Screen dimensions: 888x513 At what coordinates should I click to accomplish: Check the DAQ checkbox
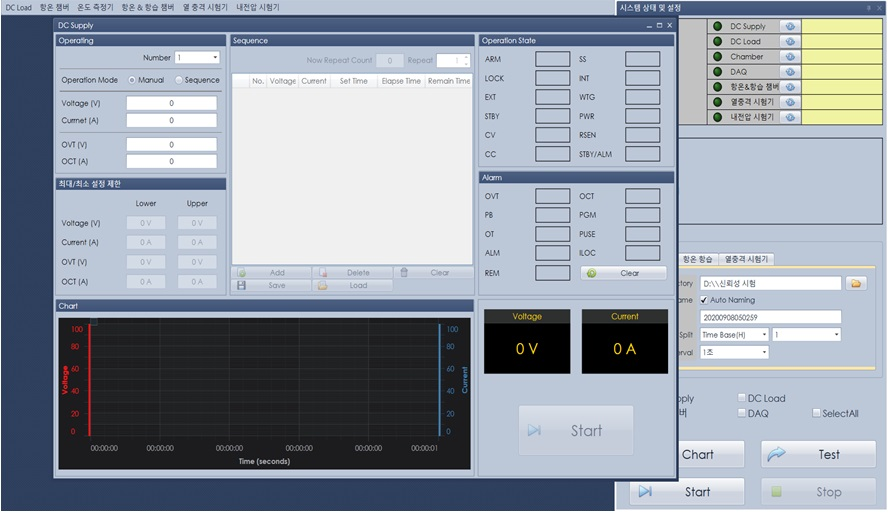(741, 413)
